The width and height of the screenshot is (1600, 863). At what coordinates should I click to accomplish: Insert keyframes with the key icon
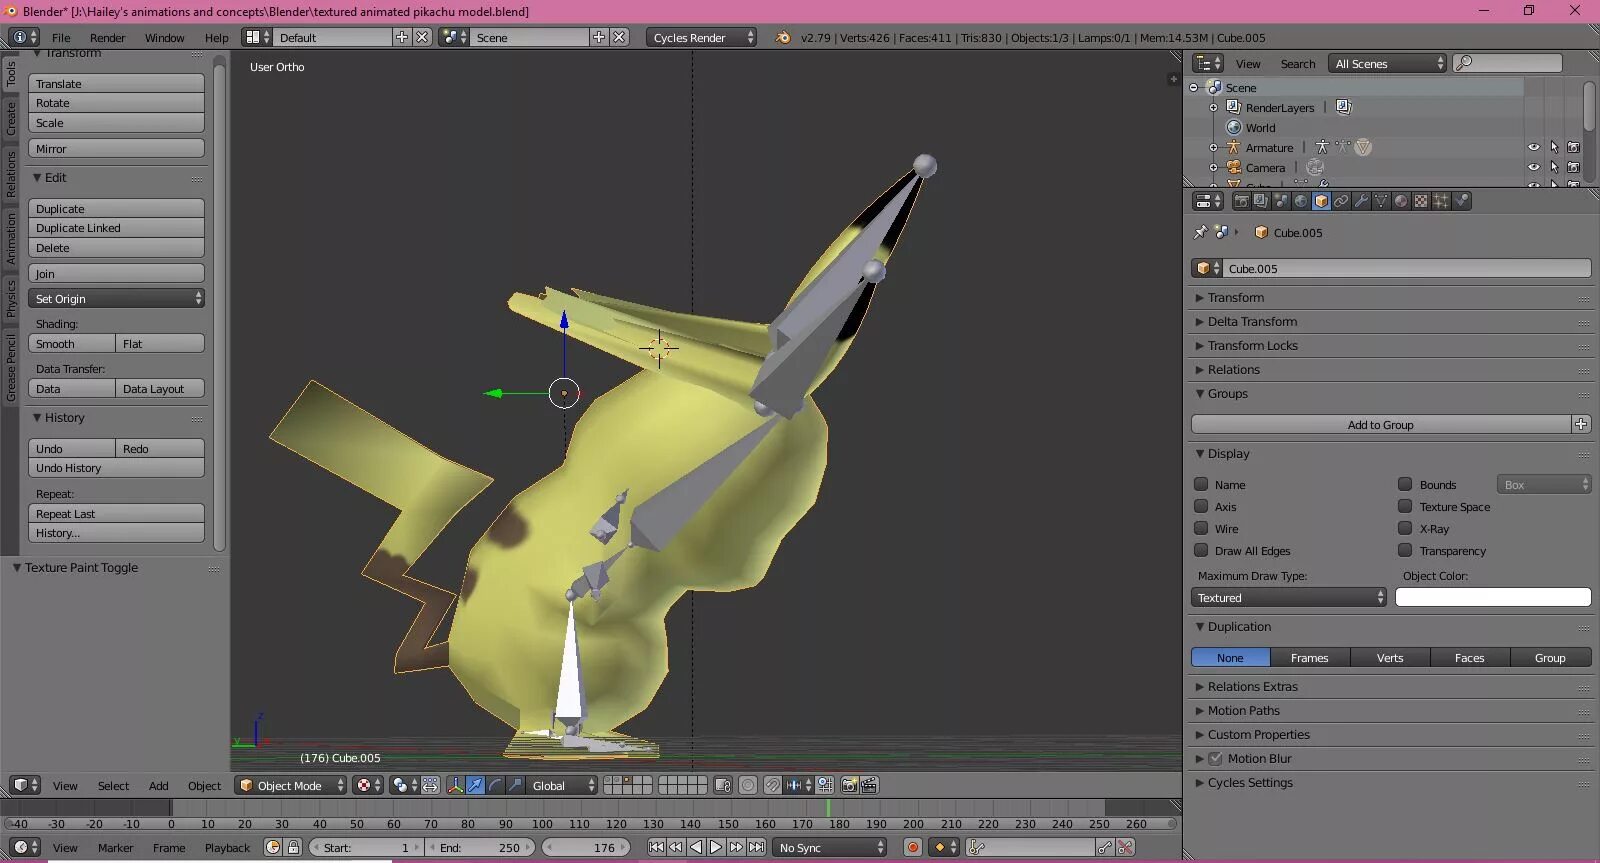(x=1105, y=847)
